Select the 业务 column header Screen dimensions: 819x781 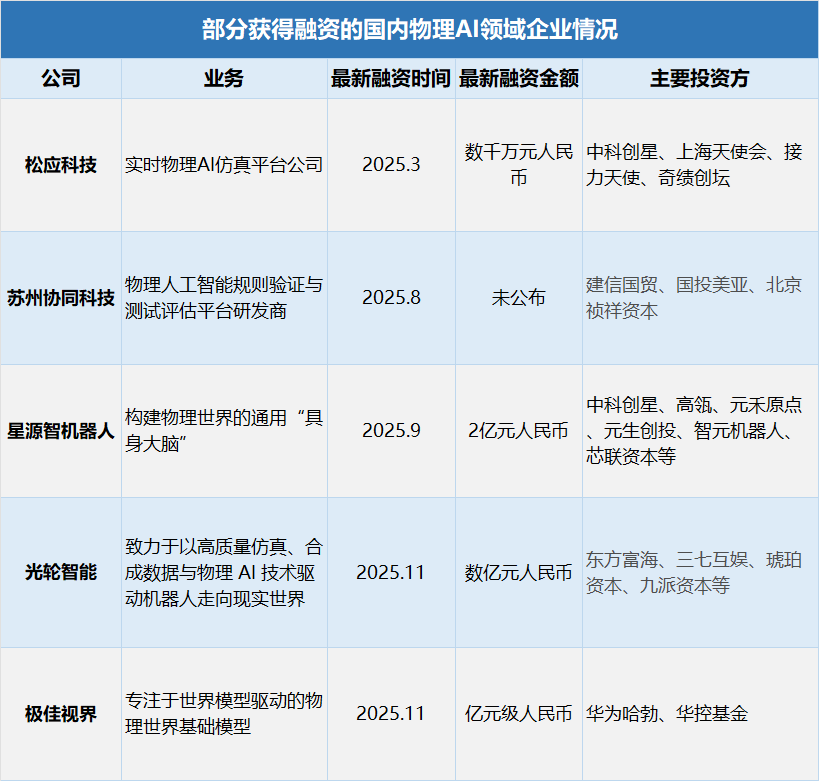(x=224, y=79)
